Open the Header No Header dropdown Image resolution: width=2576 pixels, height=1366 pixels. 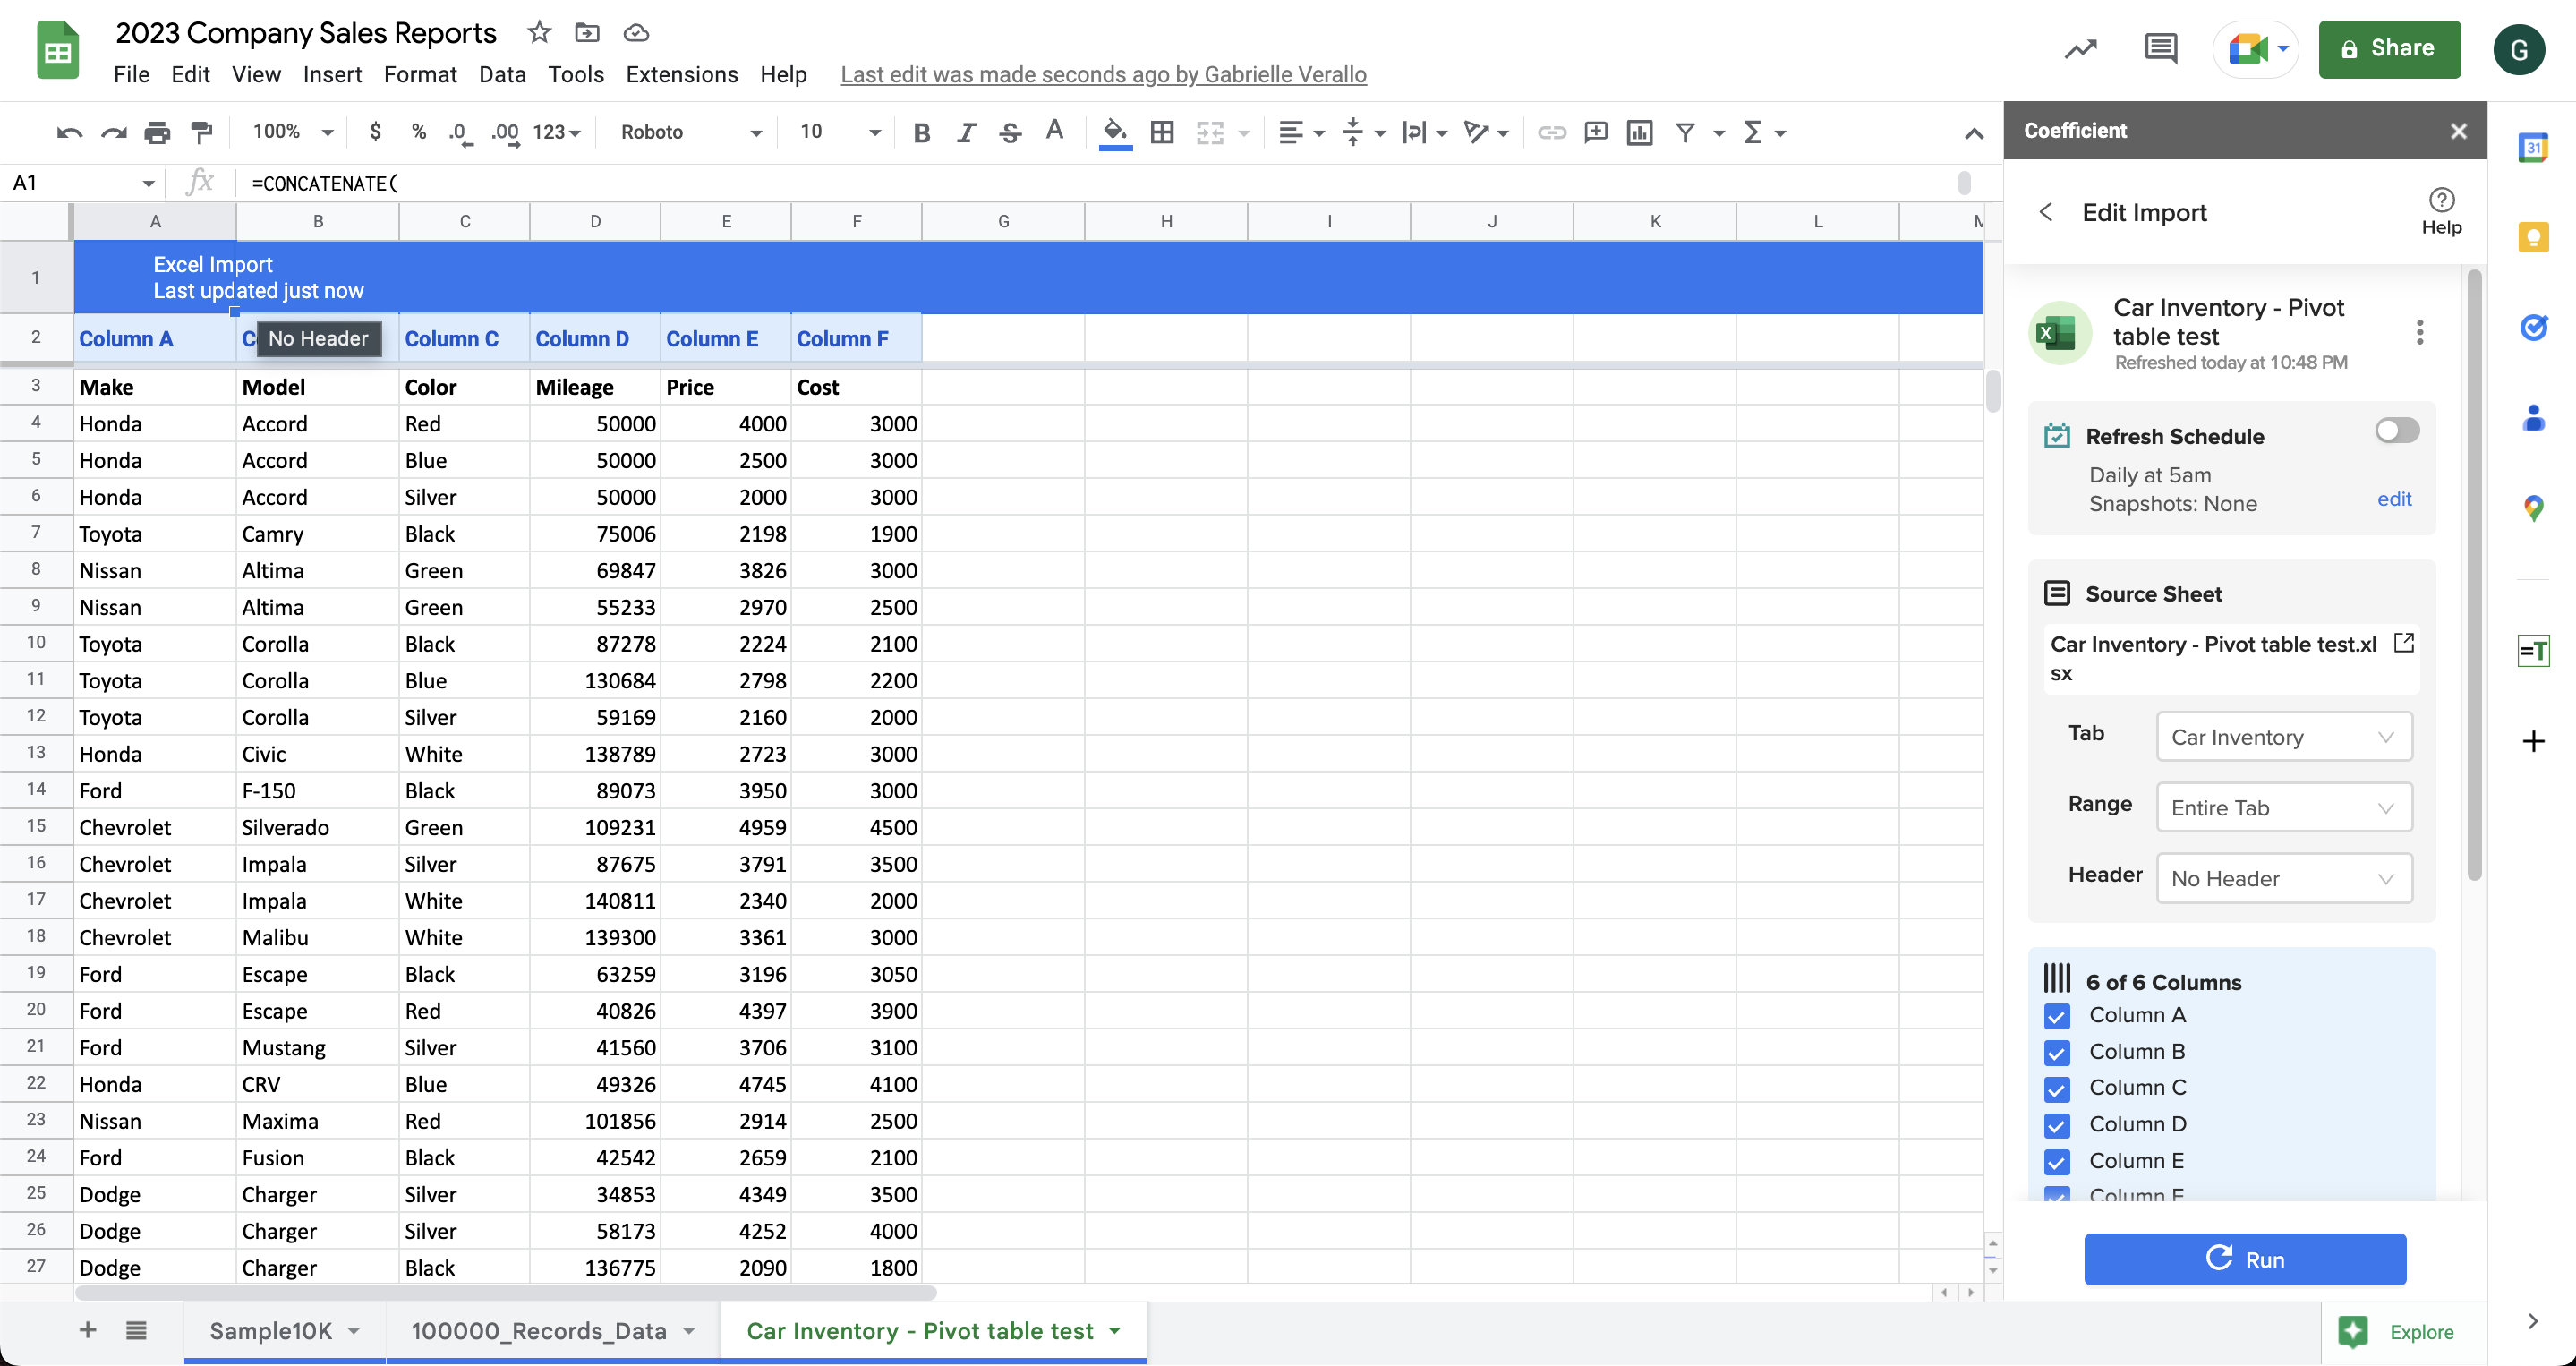(2283, 879)
